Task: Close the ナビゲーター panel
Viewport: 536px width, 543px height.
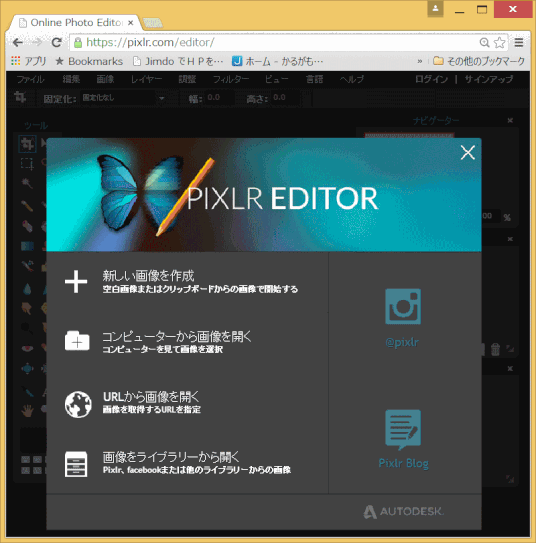Action: [510, 121]
